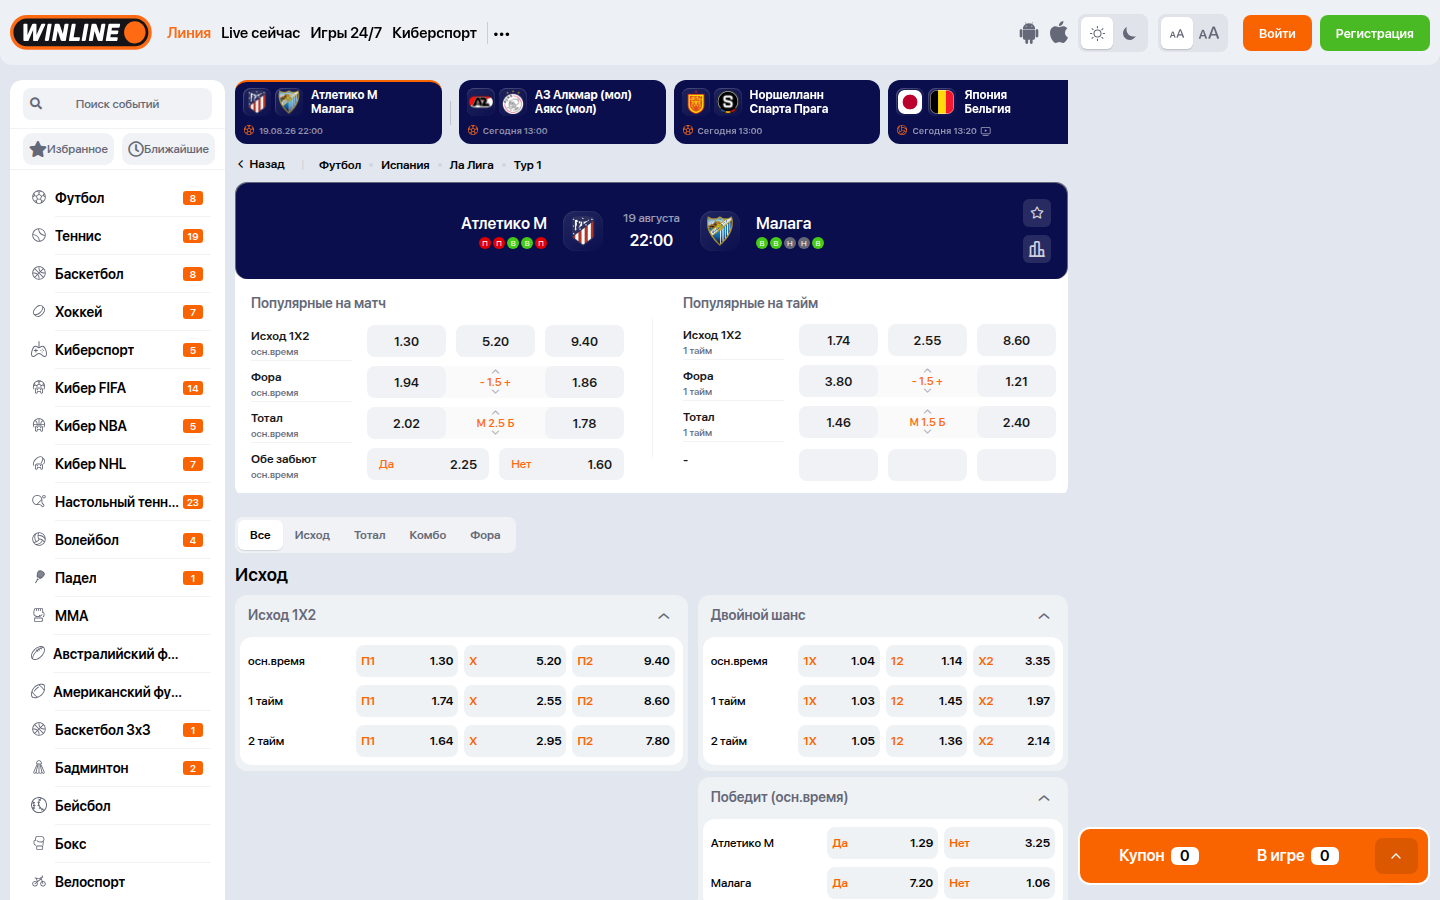This screenshot has height=900, width=1440.
Task: Open АЗ Алкмар vs Аякс match card
Action: pos(562,112)
